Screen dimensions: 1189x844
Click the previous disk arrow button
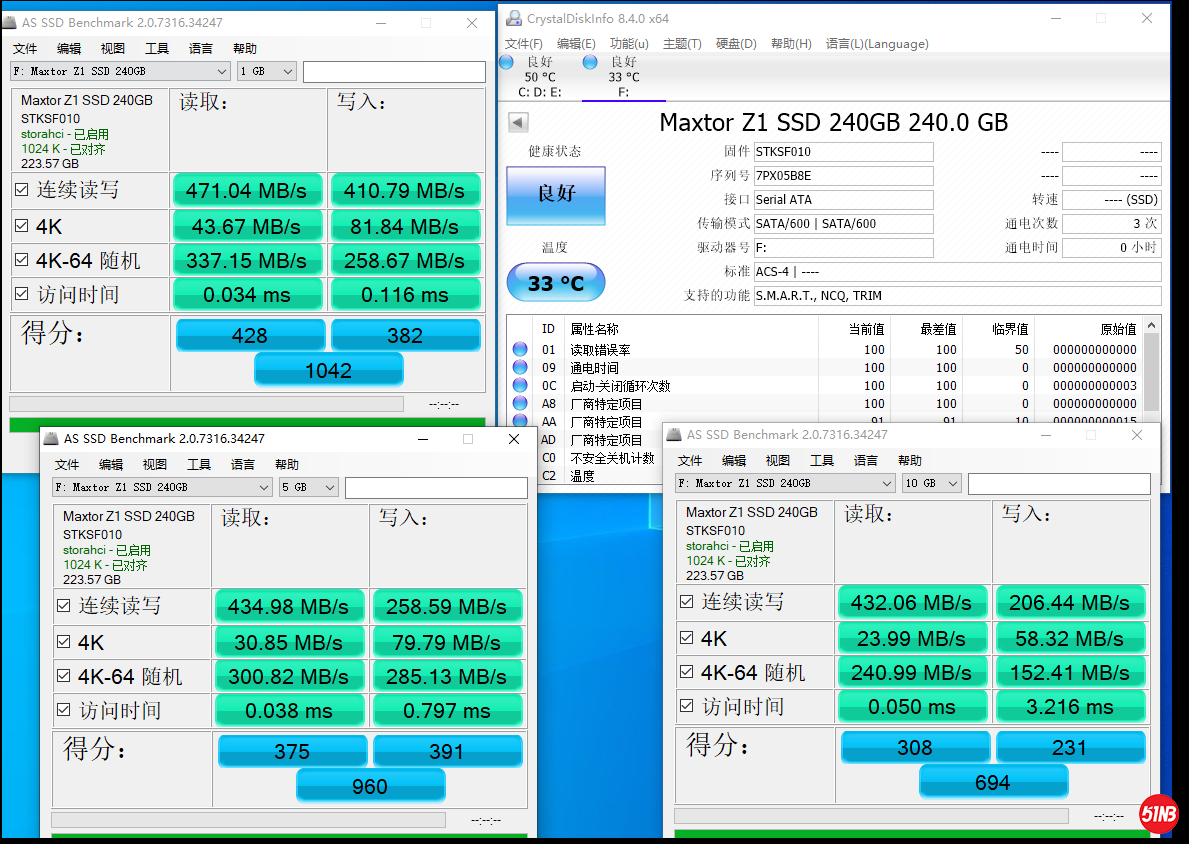[x=518, y=122]
